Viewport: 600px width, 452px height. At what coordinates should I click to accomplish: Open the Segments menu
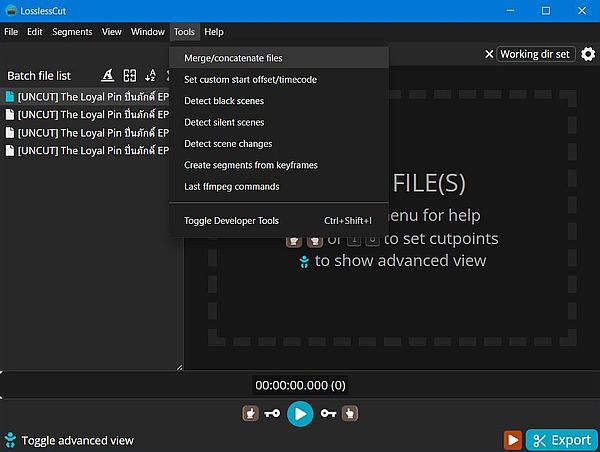(72, 32)
